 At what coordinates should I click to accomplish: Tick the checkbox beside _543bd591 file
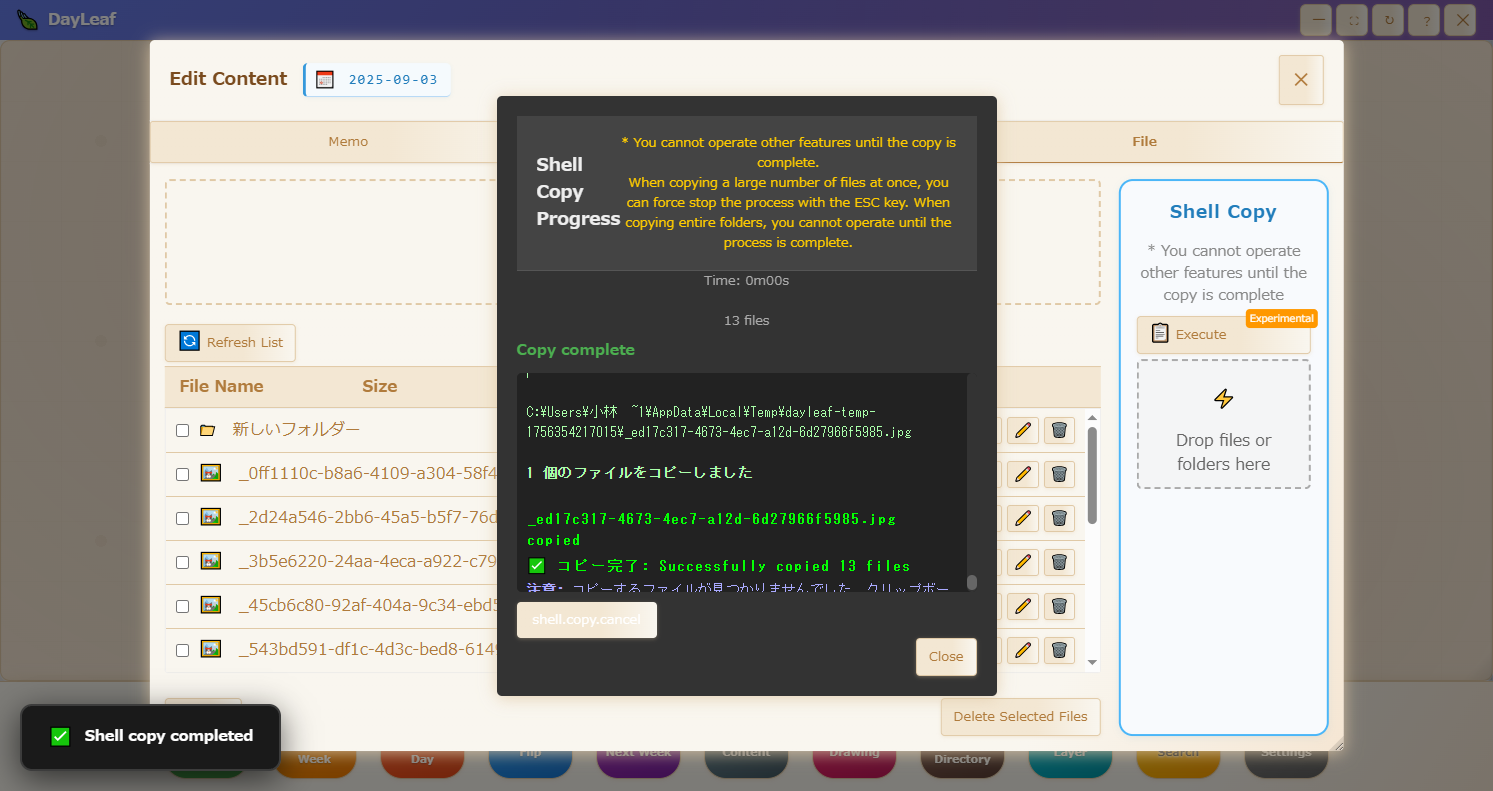pyautogui.click(x=182, y=650)
